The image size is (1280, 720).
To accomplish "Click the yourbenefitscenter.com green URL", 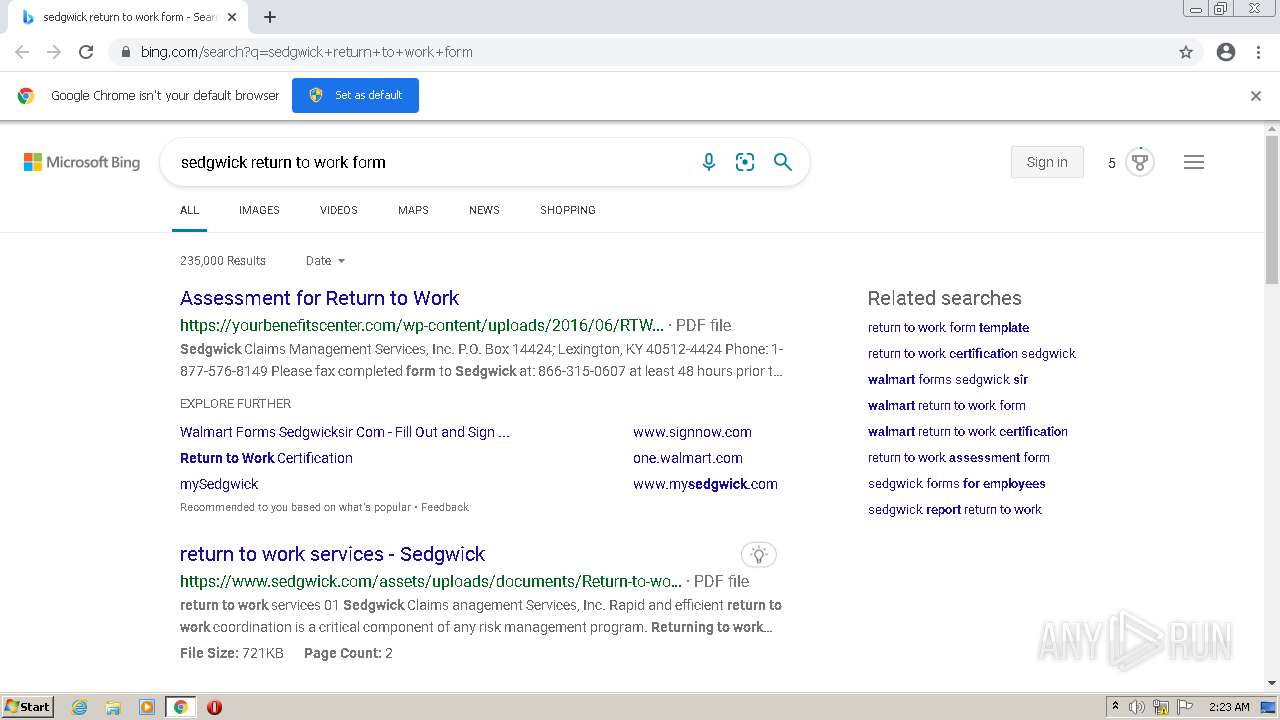I will point(422,325).
